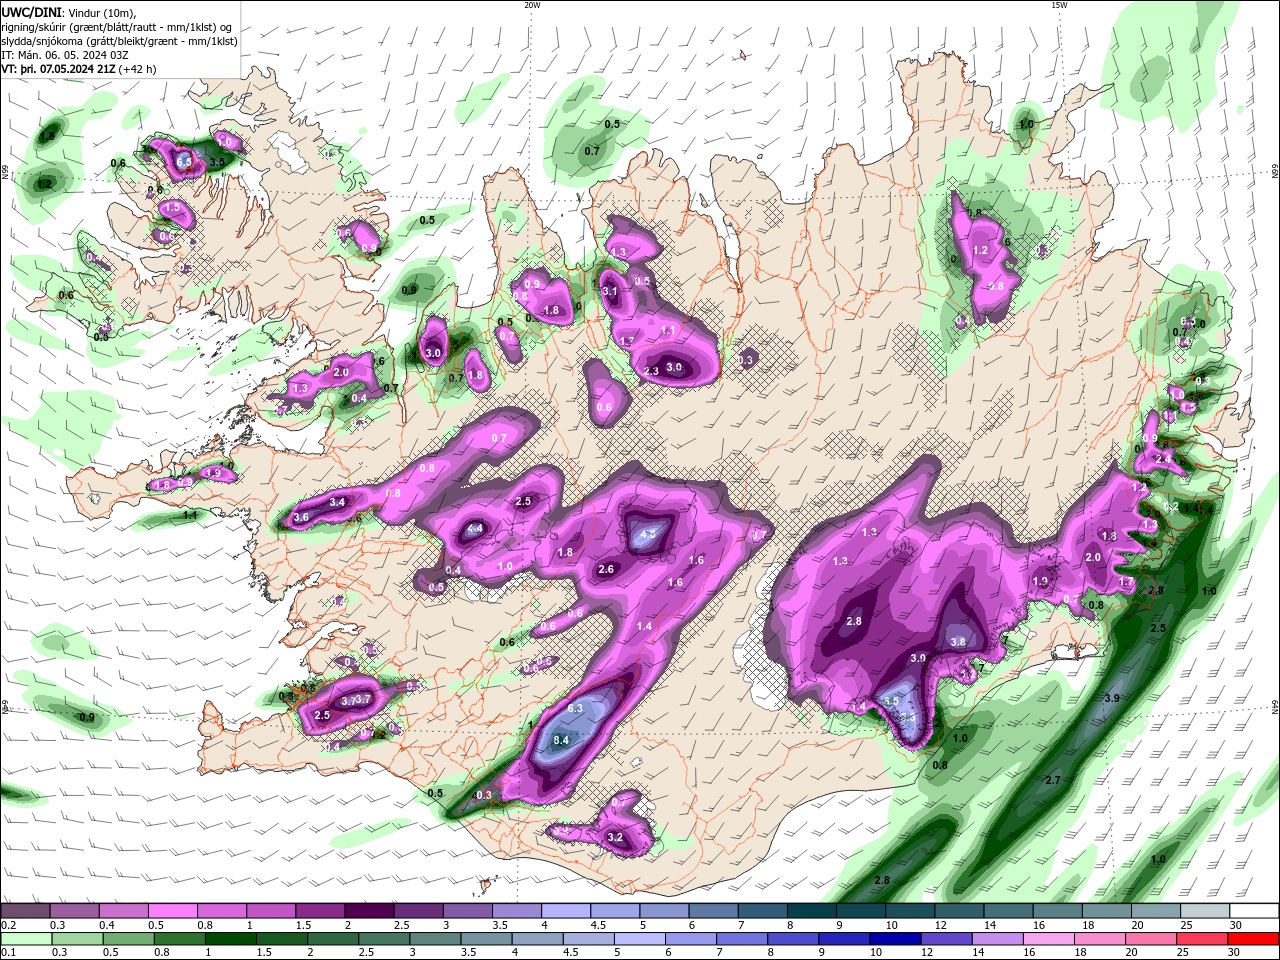1280x960 pixels.
Task: Pick the pale green 0.1 swatch in the rain legend
Action: coord(25,939)
